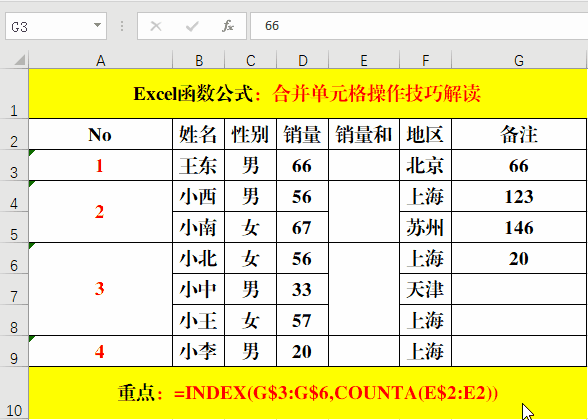This screenshot has height=420, width=588.
Task: Click the green error indicator in cell A3
Action: click(x=32, y=152)
